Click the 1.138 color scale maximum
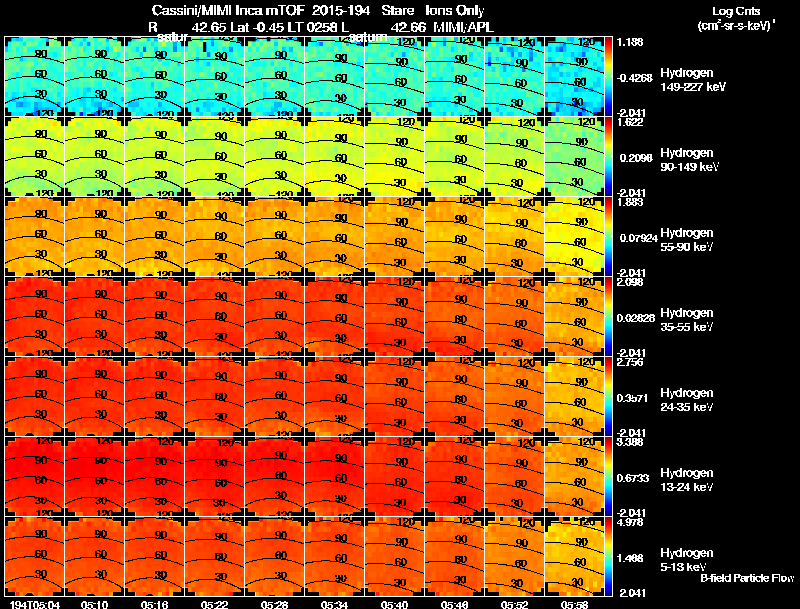The height and width of the screenshot is (609, 800). (x=631, y=42)
